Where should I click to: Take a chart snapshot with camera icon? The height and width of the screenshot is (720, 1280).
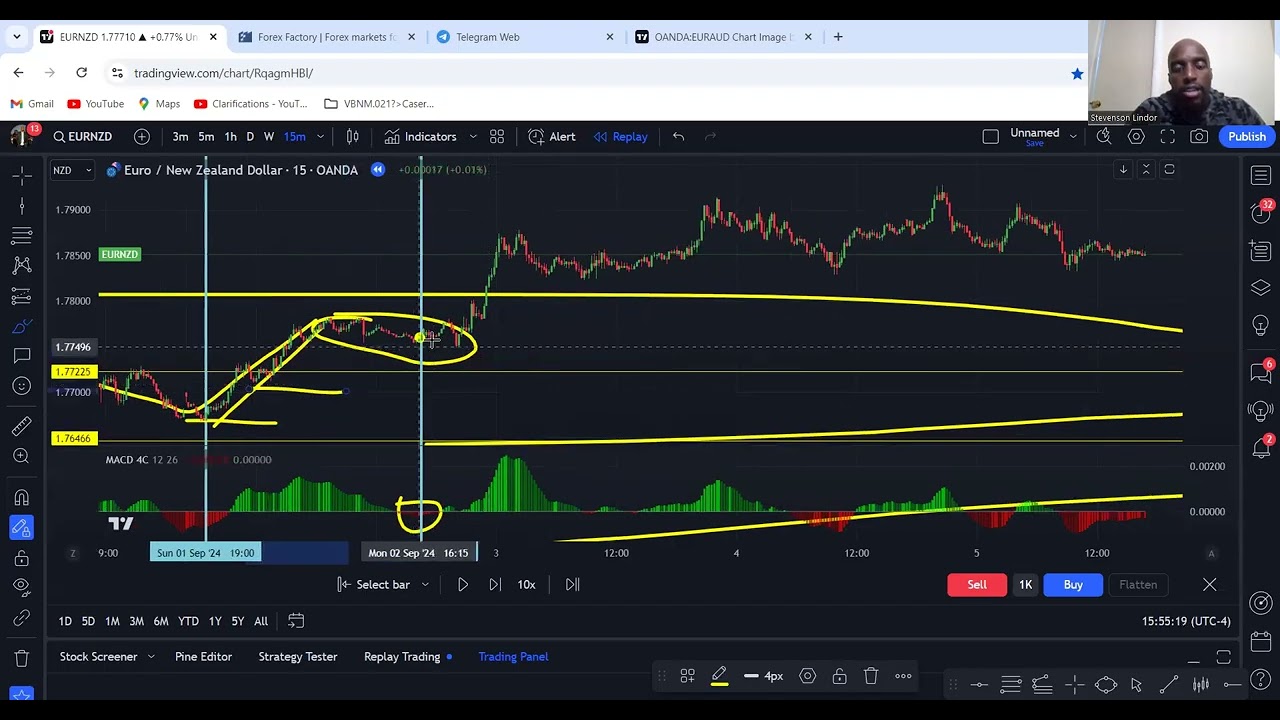click(x=1199, y=137)
